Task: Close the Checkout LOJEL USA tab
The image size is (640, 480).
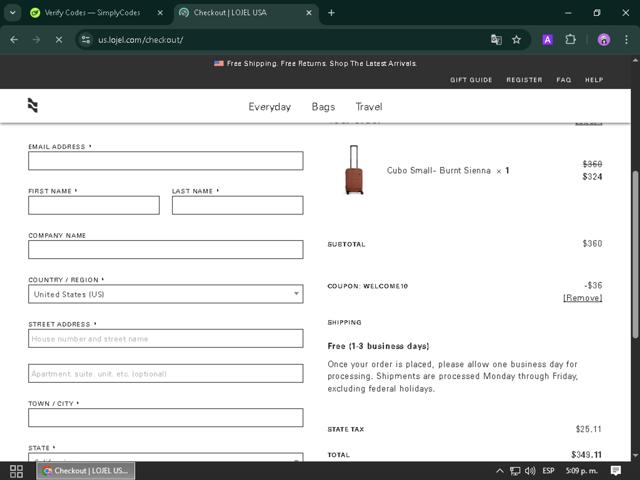Action: point(309,13)
